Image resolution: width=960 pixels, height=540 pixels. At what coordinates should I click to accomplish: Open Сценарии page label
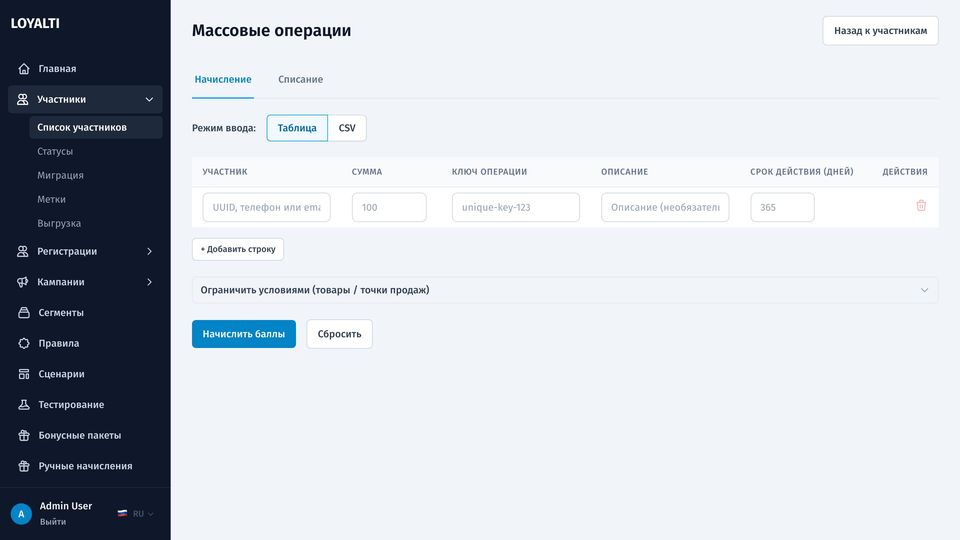tap(62, 373)
